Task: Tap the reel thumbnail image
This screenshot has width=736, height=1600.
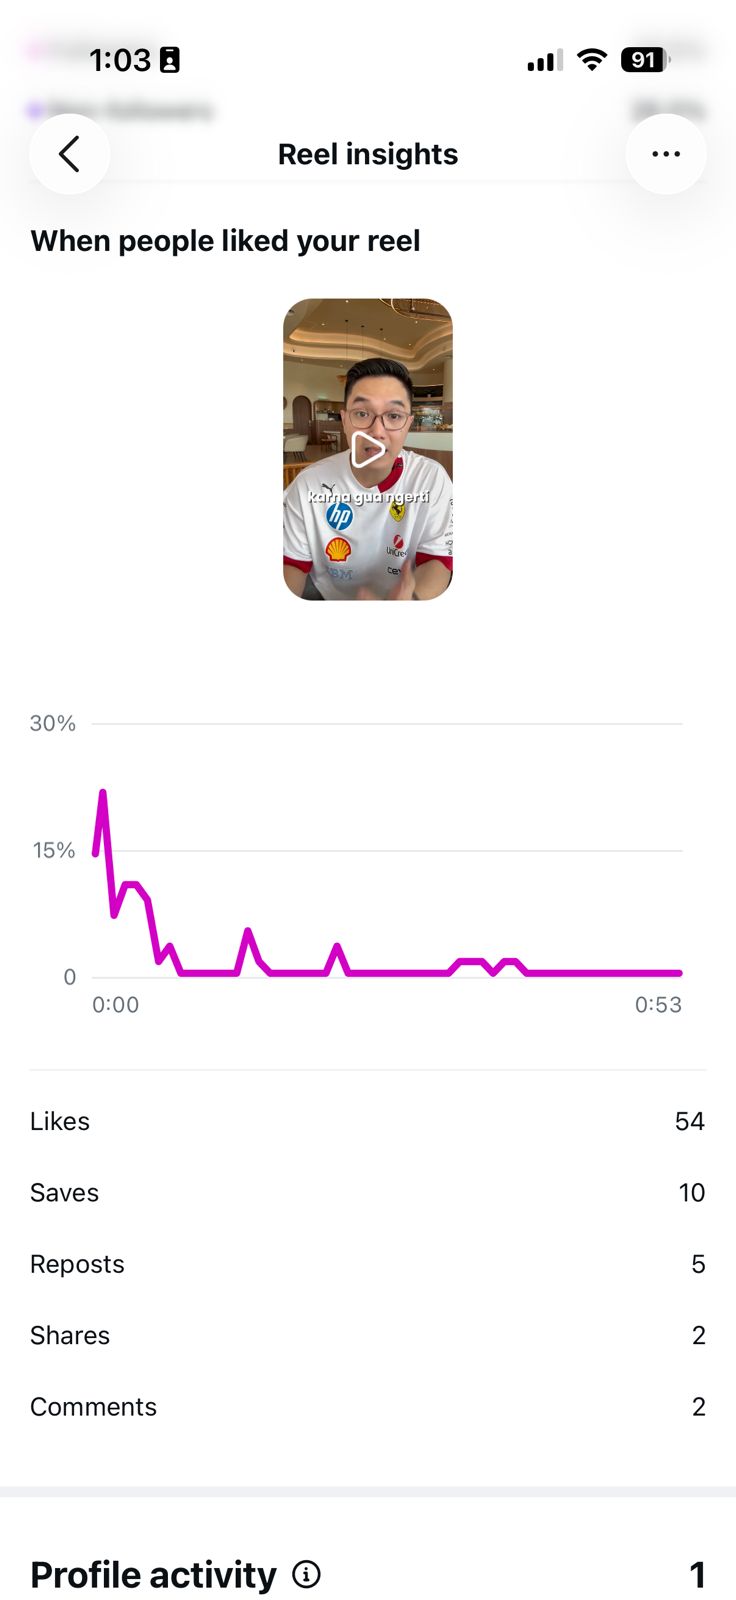Action: click(x=368, y=450)
